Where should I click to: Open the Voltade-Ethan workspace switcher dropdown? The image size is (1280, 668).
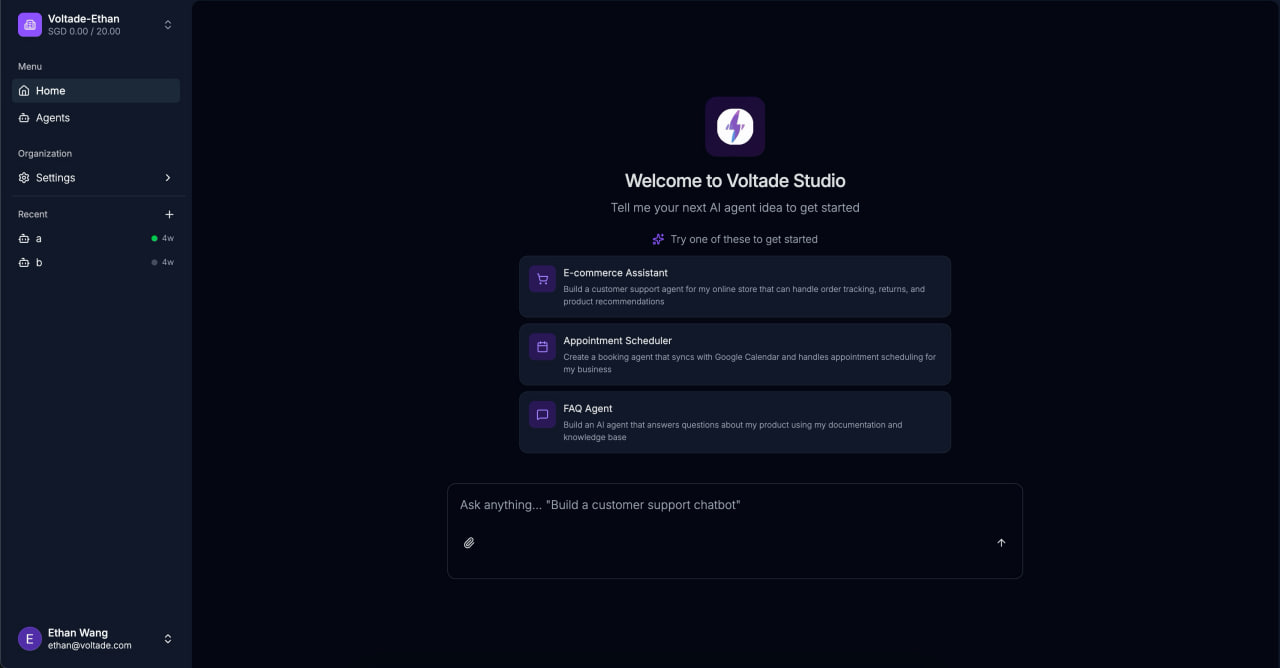[168, 25]
